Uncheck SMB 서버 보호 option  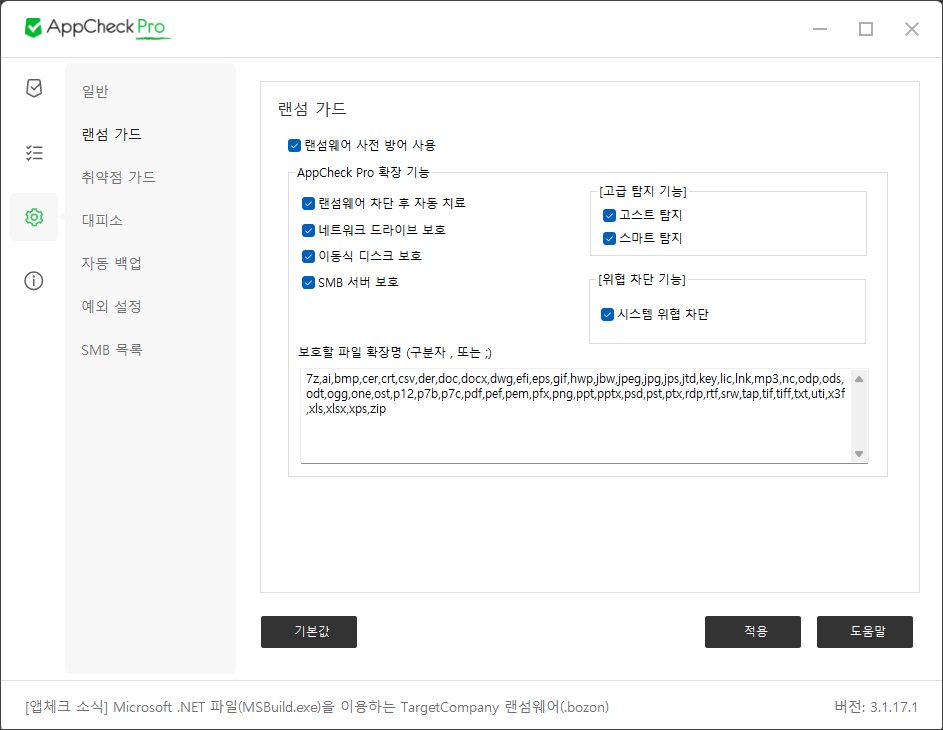308,282
